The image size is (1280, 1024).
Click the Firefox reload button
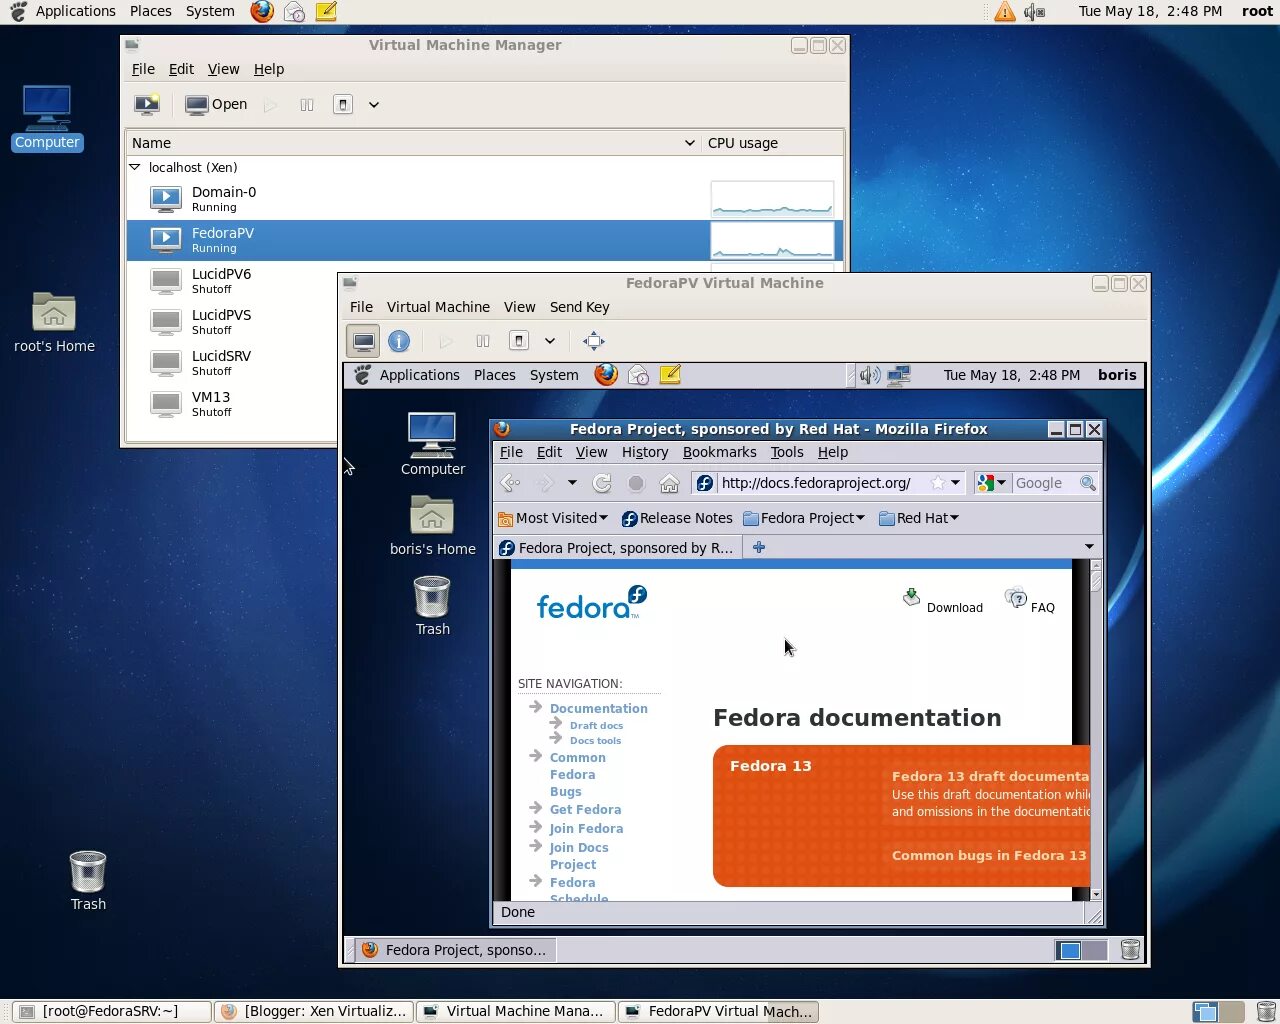click(602, 483)
